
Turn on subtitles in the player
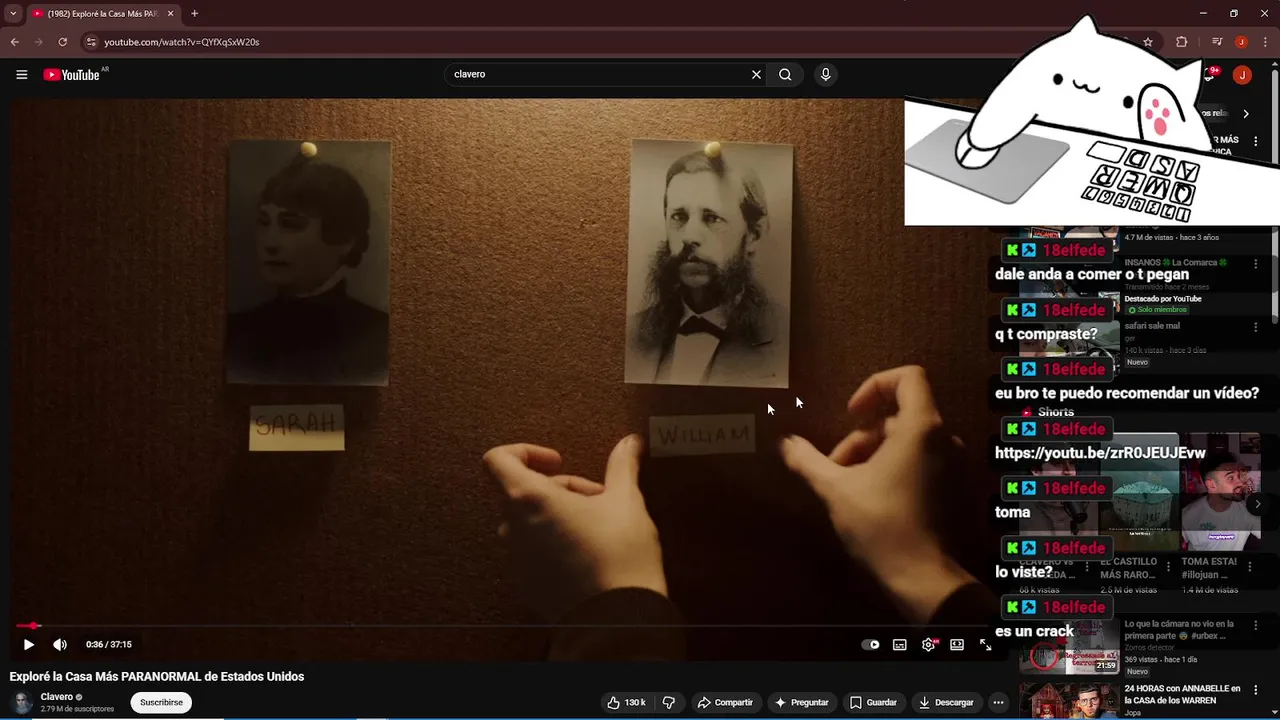[x=900, y=645]
